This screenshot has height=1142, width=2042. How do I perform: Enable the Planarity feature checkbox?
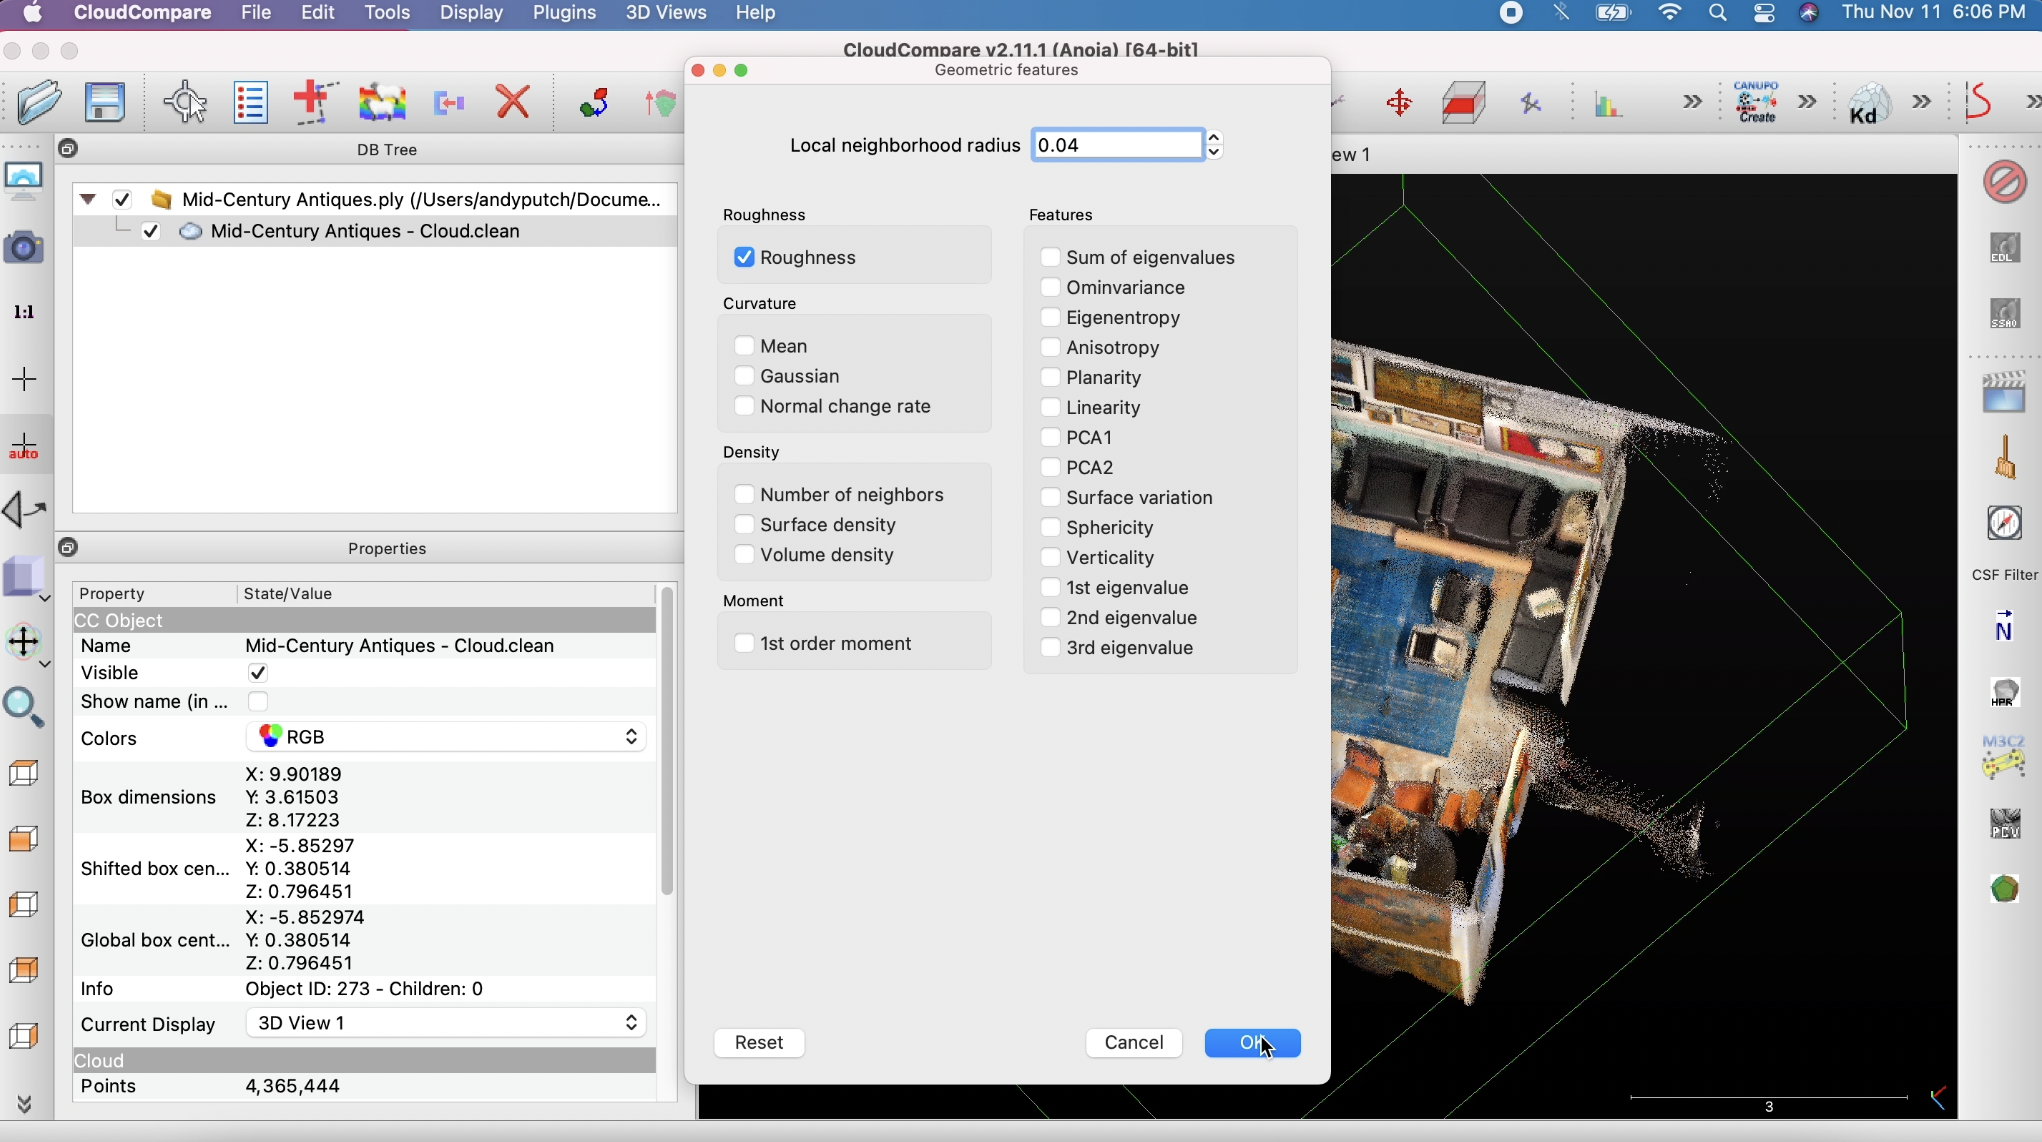(1050, 378)
